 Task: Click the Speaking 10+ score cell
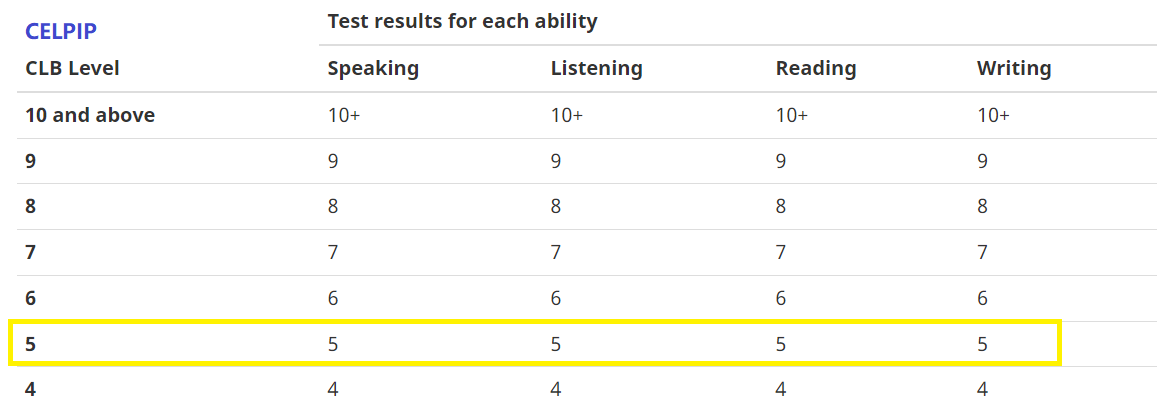(x=344, y=115)
